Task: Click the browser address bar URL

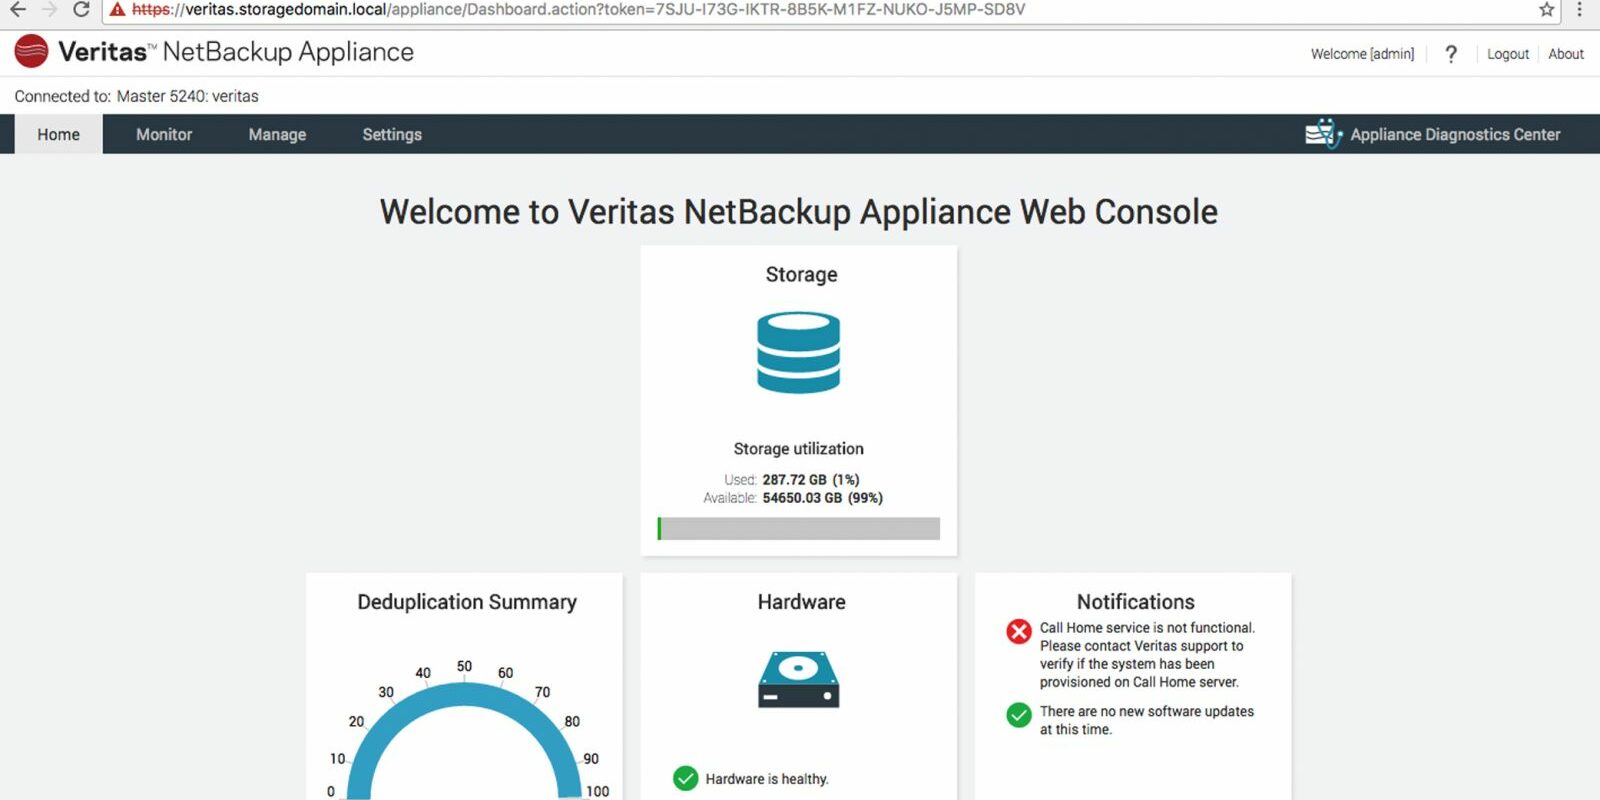Action: pyautogui.click(x=578, y=10)
